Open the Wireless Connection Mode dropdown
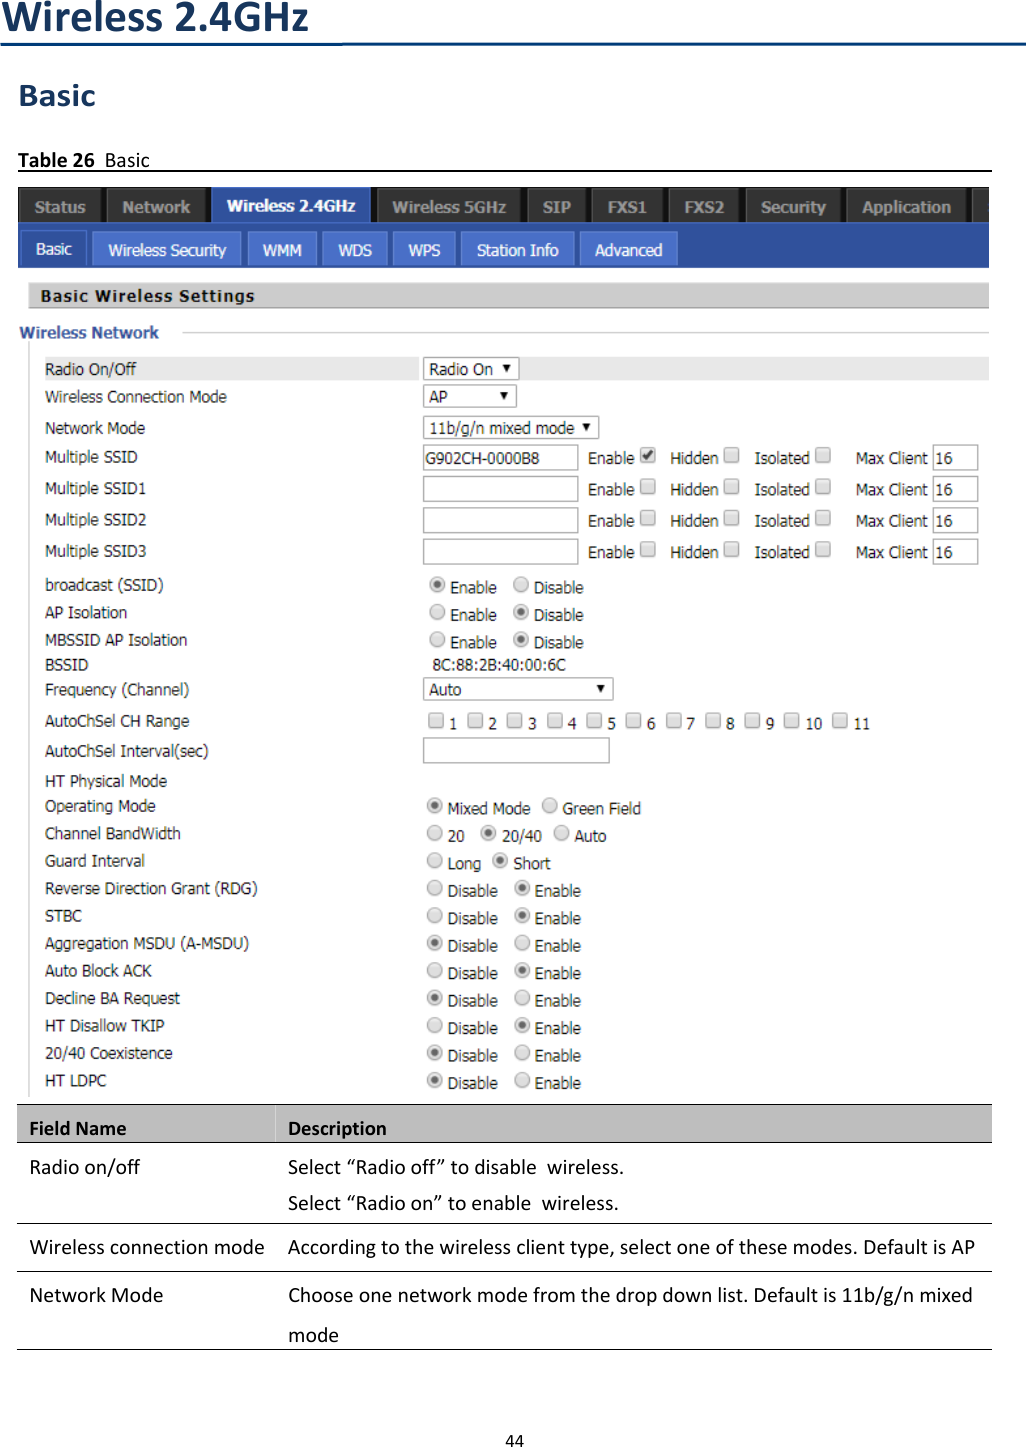The width and height of the screenshot is (1026, 1447). [x=469, y=396]
